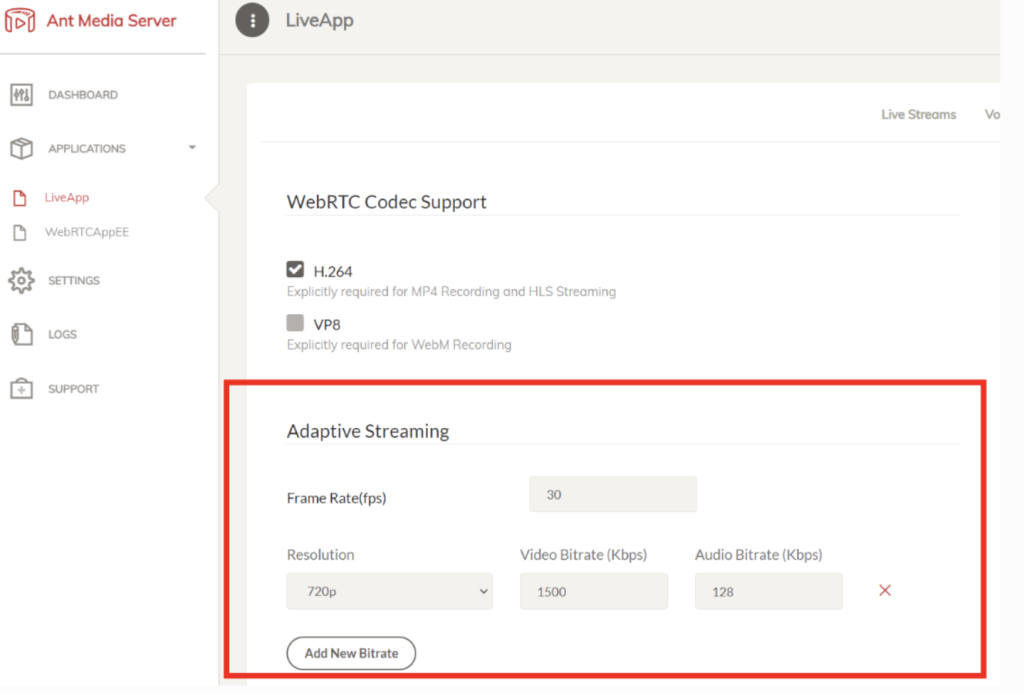Switch to the Live Streams tab

pyautogui.click(x=918, y=114)
